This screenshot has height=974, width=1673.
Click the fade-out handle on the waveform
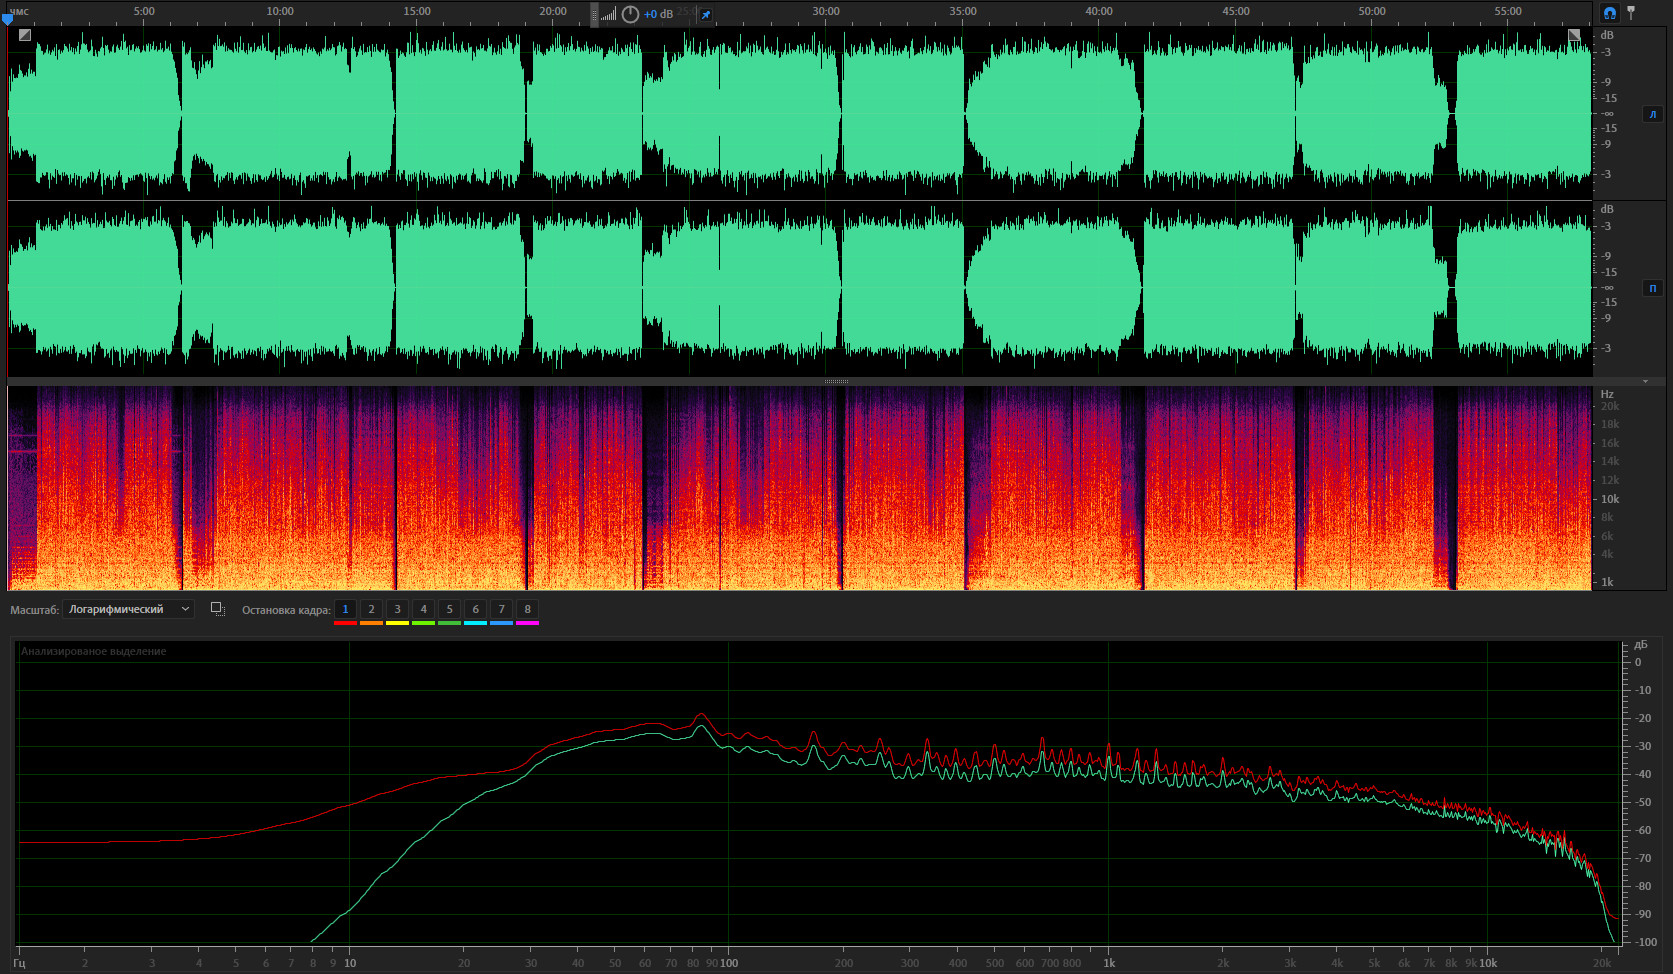pyautogui.click(x=1574, y=35)
